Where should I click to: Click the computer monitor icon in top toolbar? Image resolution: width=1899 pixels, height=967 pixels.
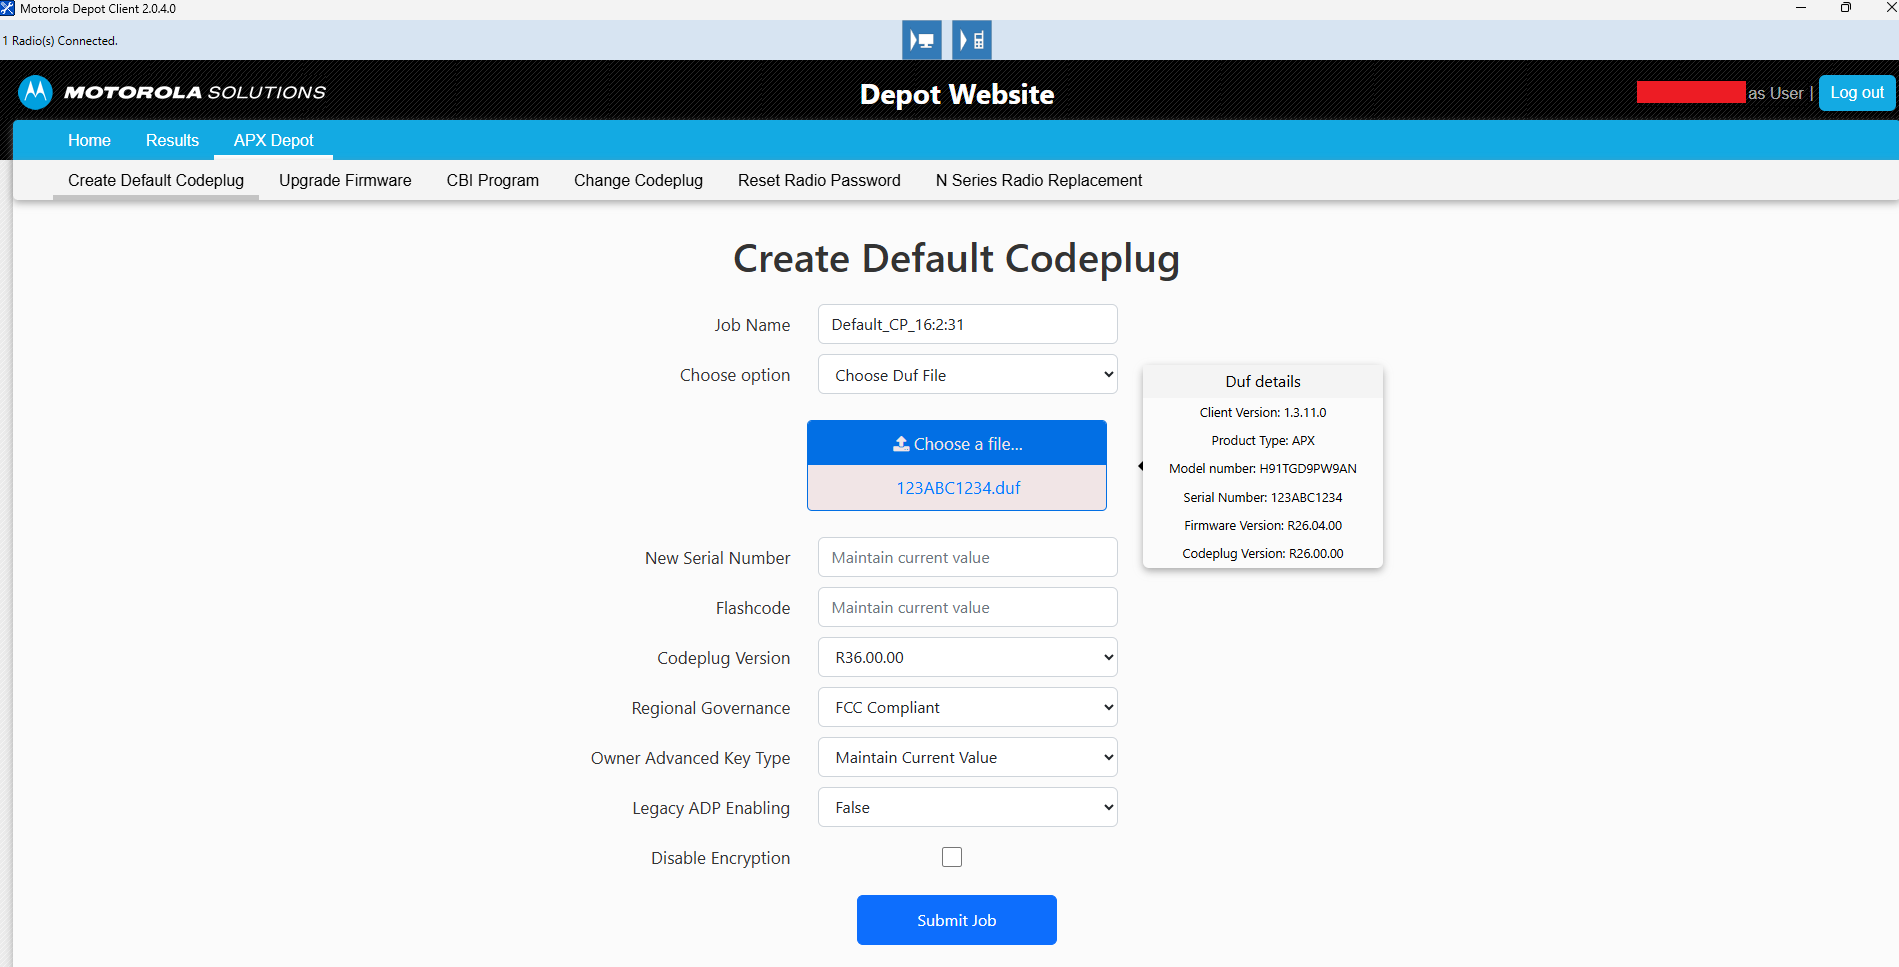coord(921,40)
